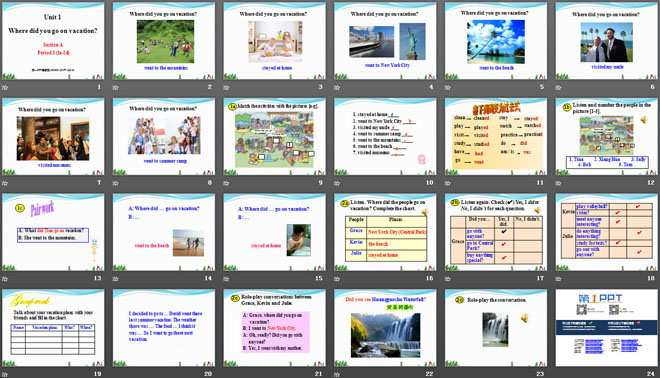660x378 pixels.
Task: Click slide number label 21
Action: click(x=319, y=374)
